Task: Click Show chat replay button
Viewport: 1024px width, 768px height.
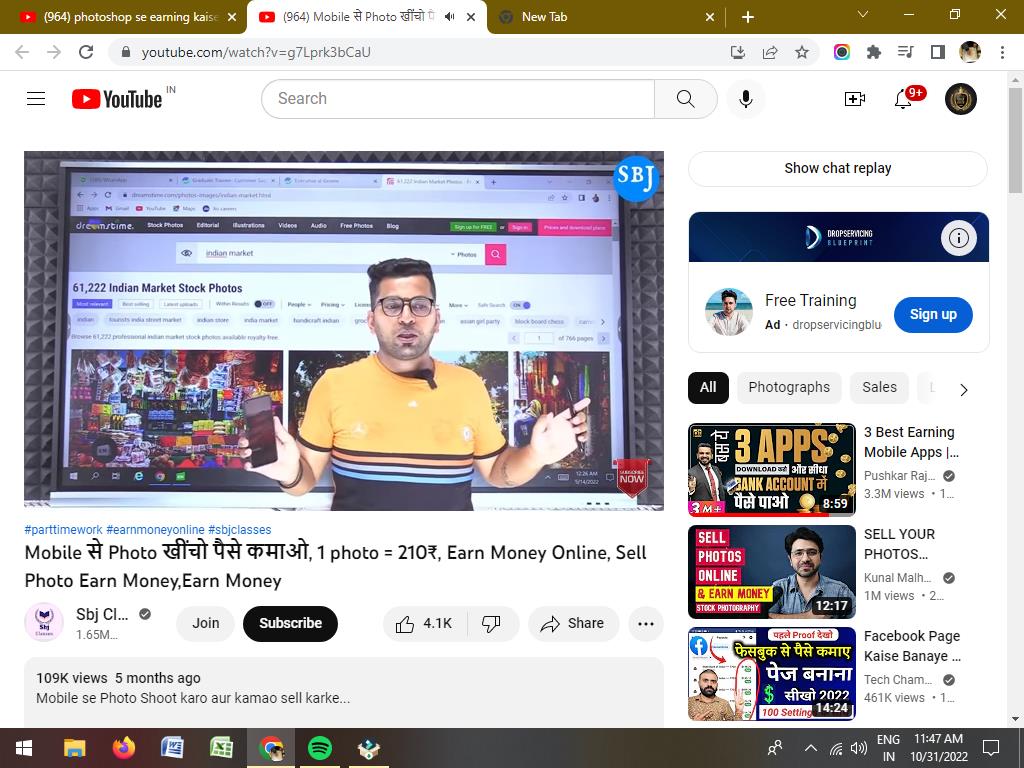Action: click(837, 168)
